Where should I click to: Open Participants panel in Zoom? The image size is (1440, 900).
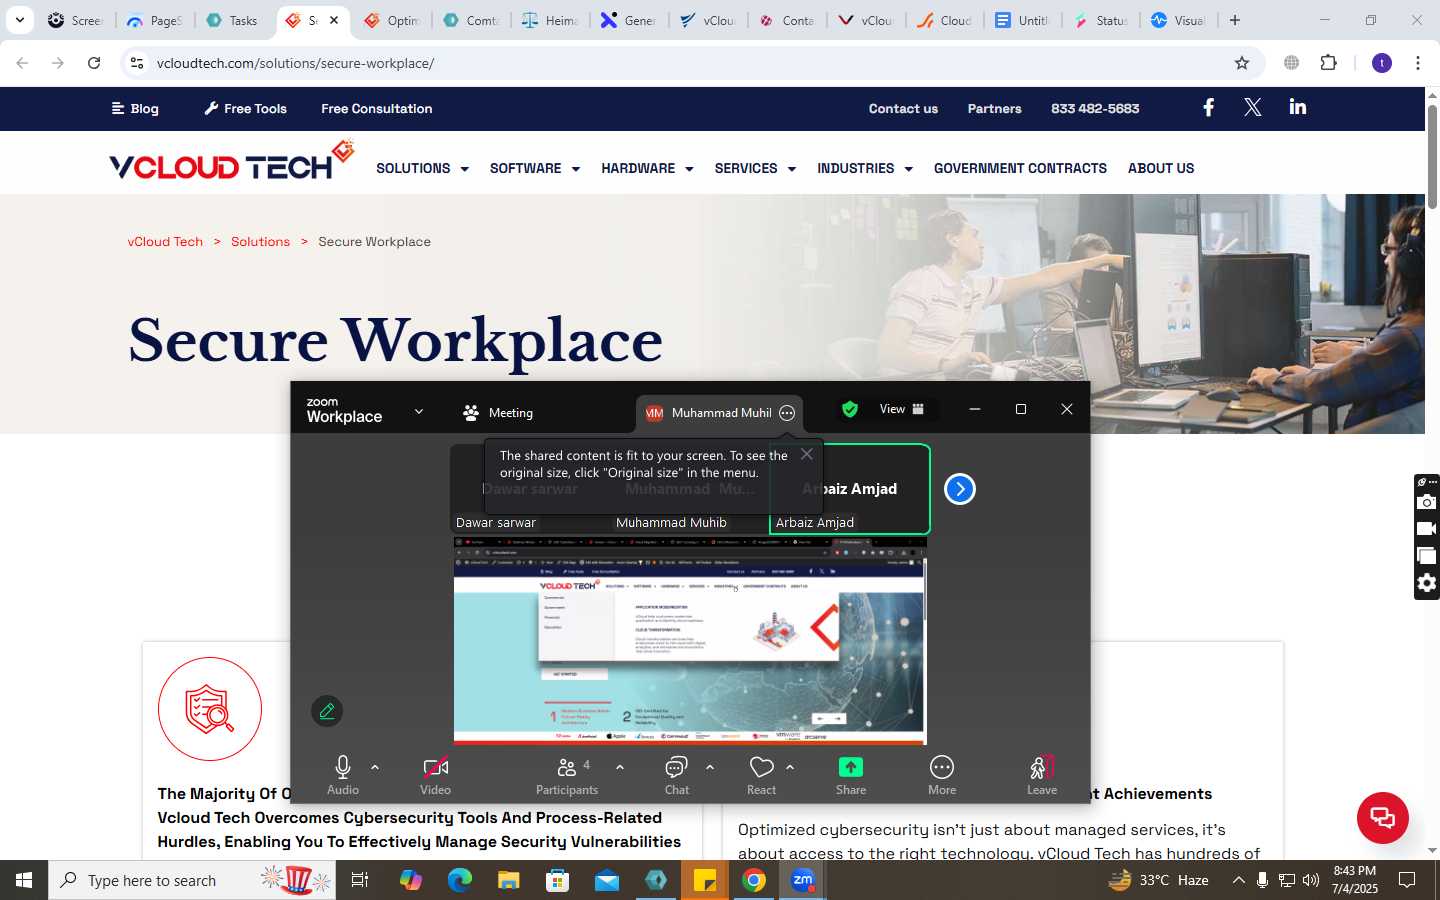(x=567, y=774)
